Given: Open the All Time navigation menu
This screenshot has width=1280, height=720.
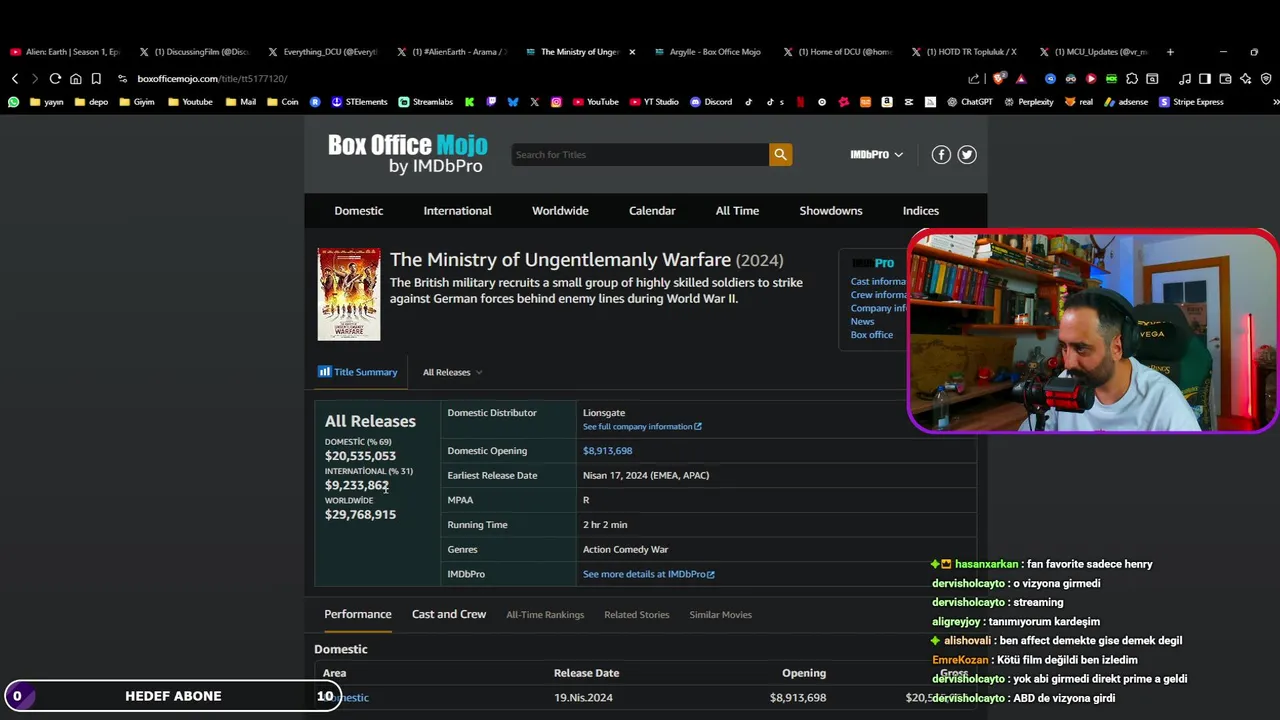Looking at the screenshot, I should pyautogui.click(x=737, y=210).
